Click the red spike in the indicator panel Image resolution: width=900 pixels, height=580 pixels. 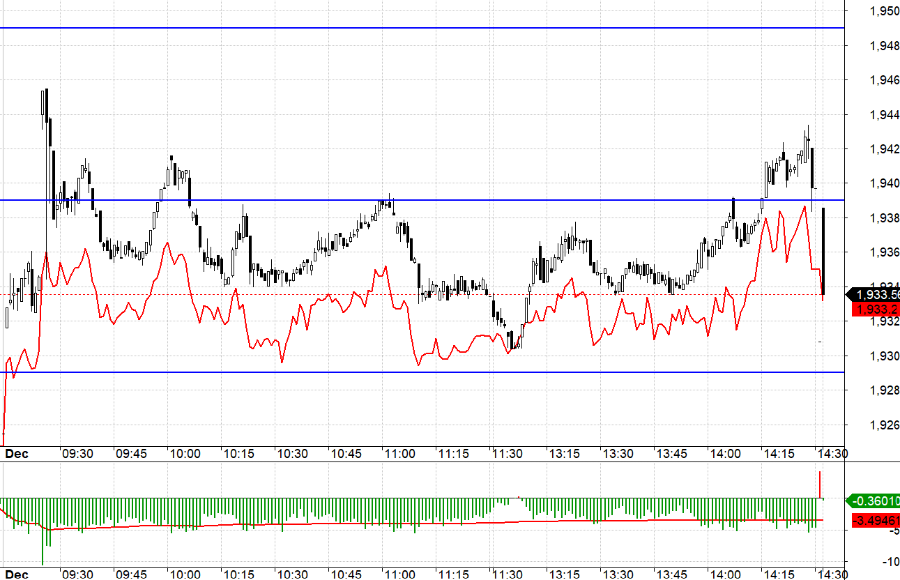[x=819, y=484]
